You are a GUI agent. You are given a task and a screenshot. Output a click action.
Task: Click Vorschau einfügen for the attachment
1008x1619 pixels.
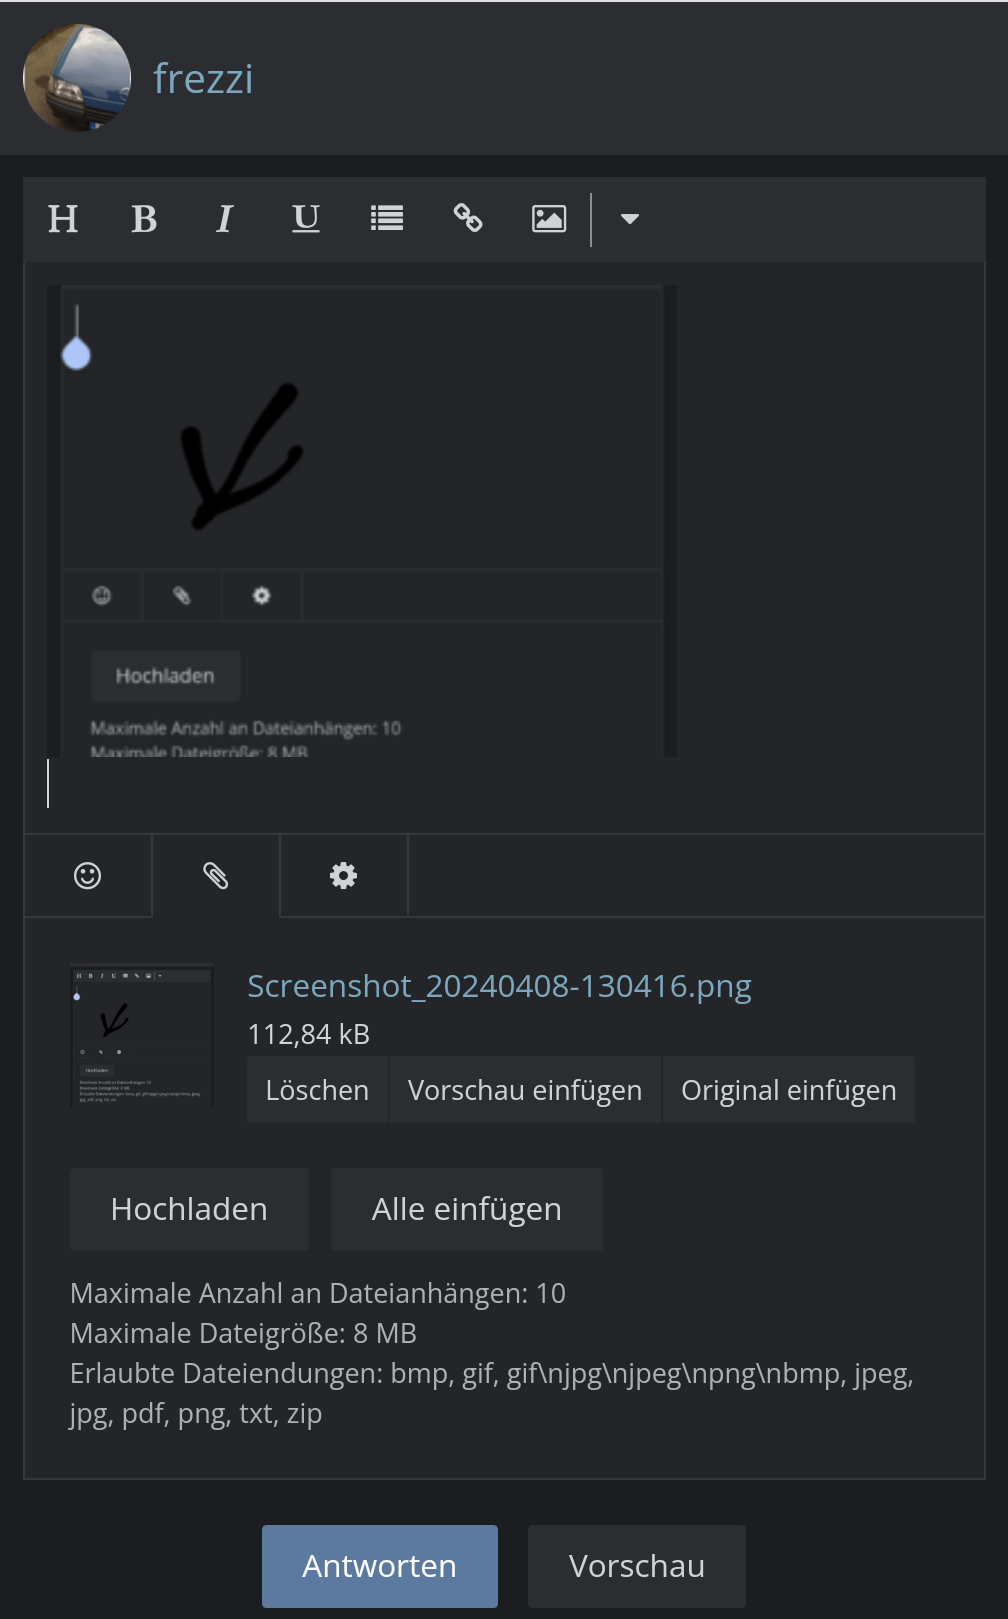point(525,1090)
